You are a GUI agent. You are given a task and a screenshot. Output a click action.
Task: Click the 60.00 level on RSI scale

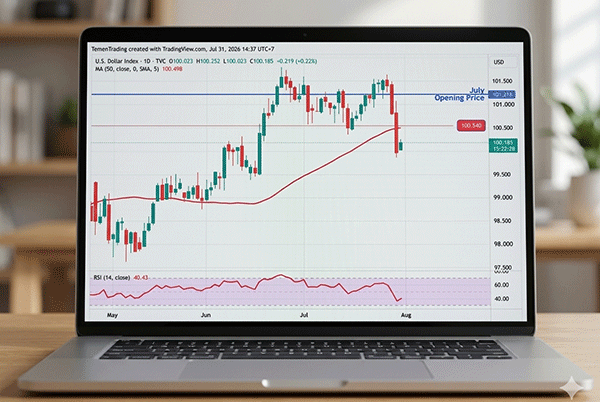coord(502,285)
